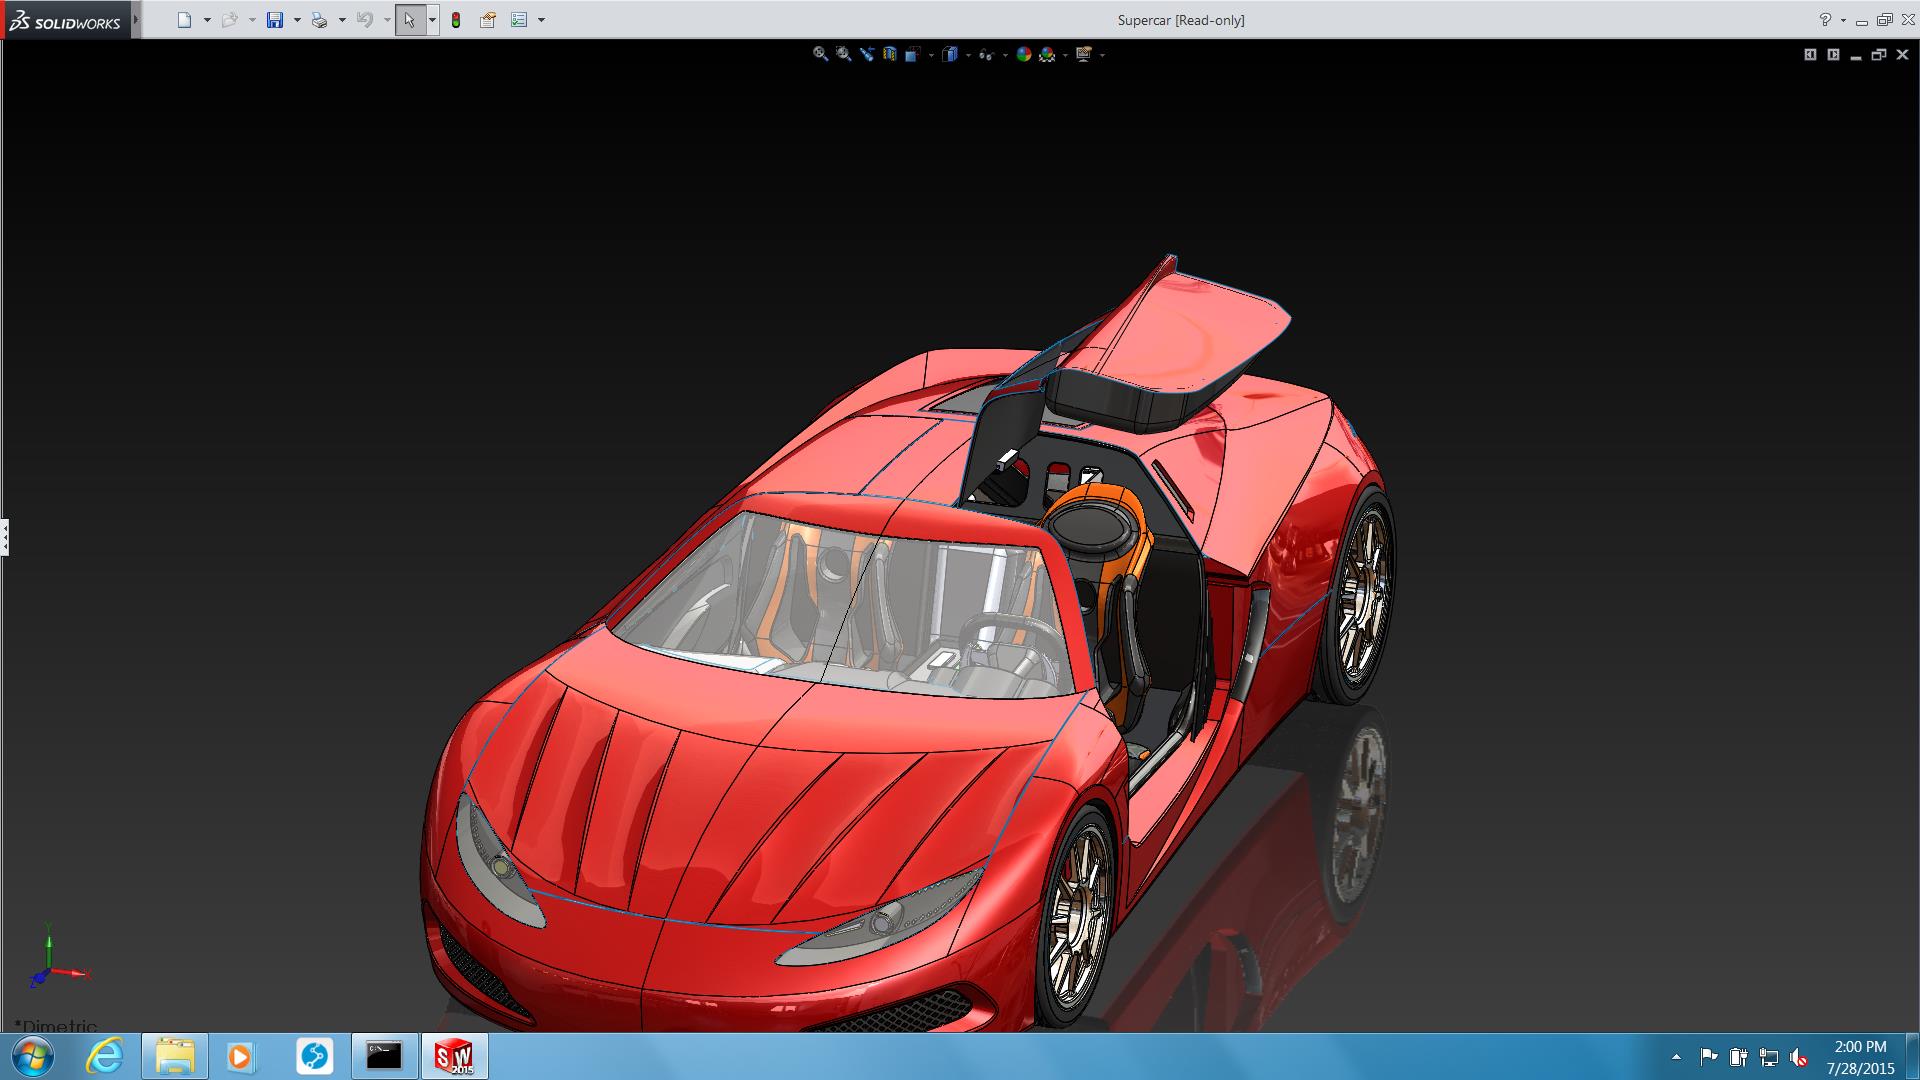Image resolution: width=1920 pixels, height=1080 pixels.
Task: Click the New document icon
Action: click(184, 20)
